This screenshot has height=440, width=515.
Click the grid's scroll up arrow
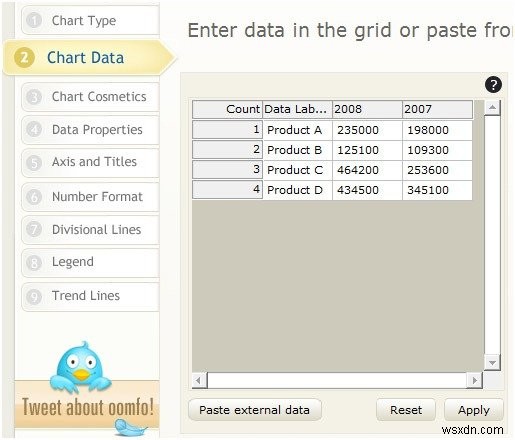pos(492,108)
